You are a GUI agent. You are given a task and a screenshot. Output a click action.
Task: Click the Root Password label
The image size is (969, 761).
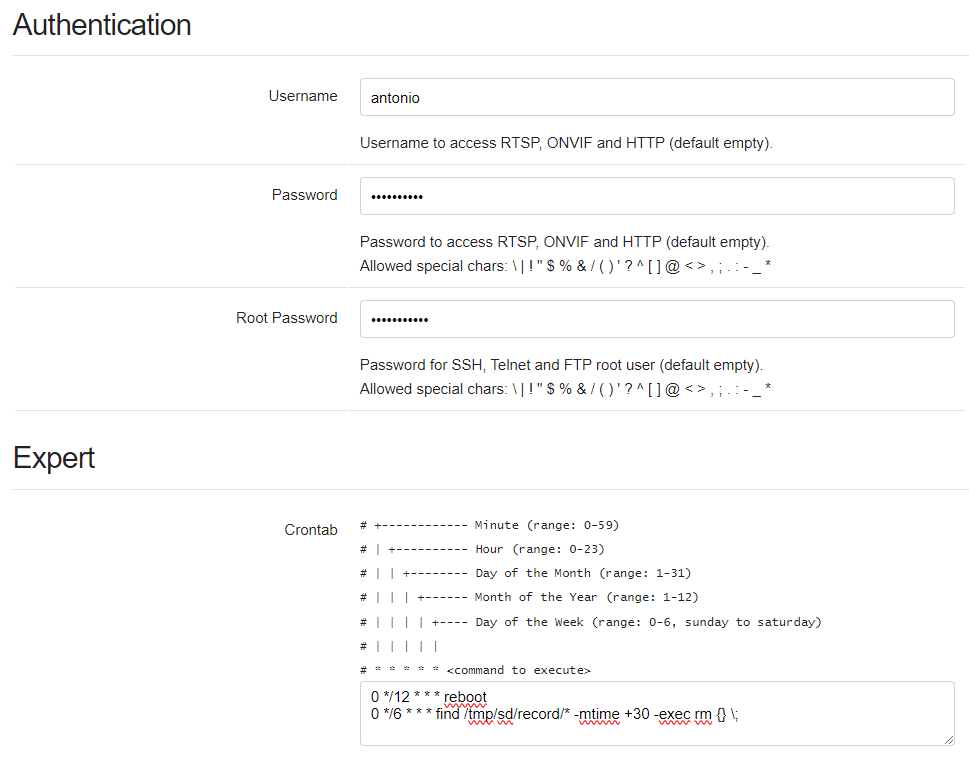(x=287, y=318)
